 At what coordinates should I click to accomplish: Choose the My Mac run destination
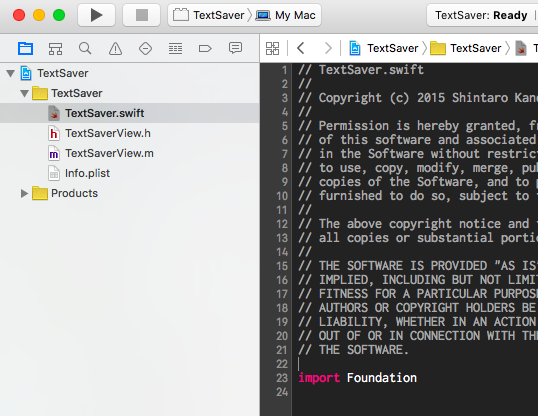[285, 15]
